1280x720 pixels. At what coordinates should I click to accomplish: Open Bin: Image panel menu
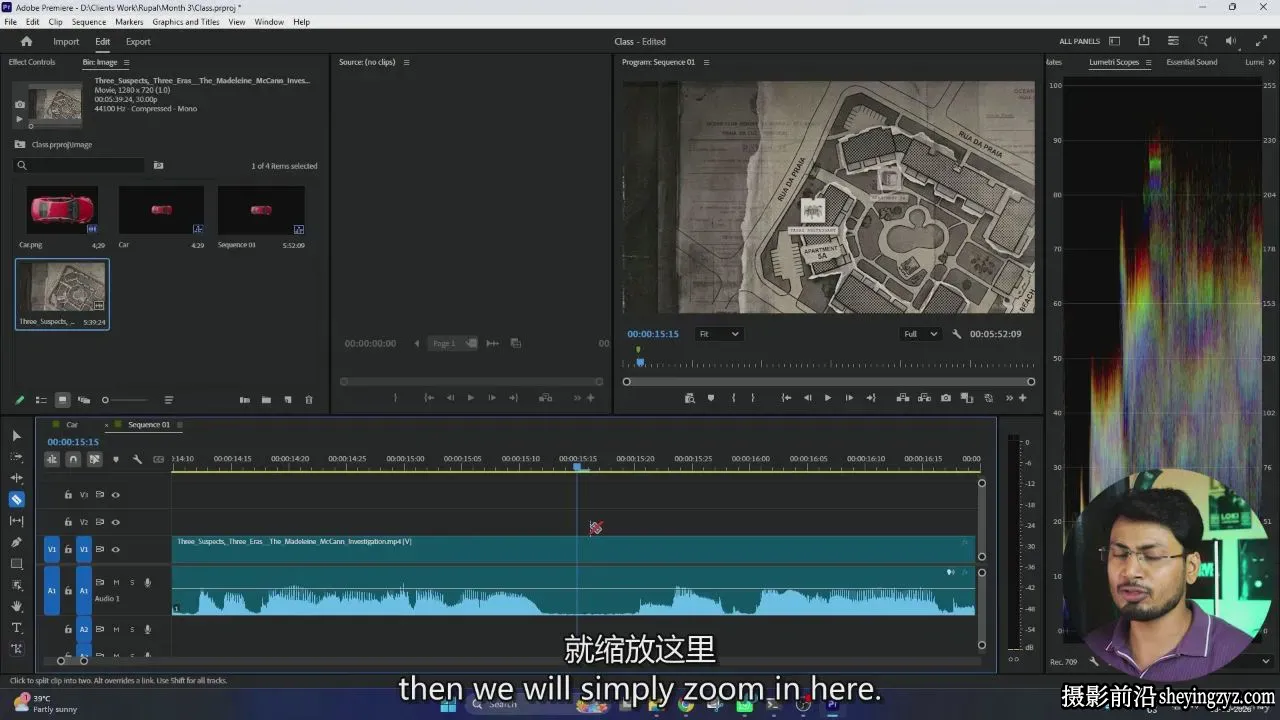126,62
